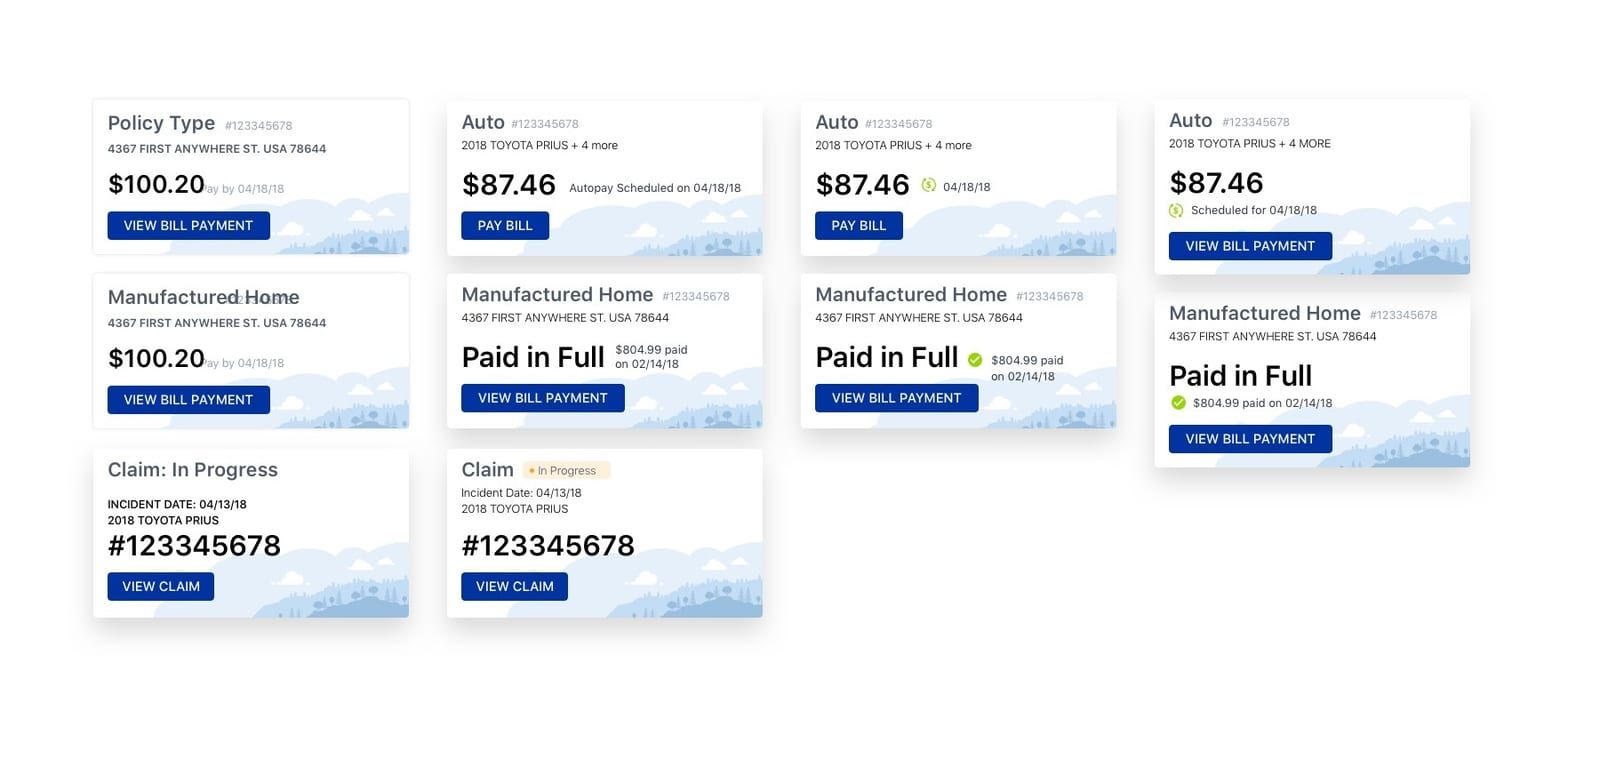Click the checkmark on the rightmost Paid in Full card

point(1177,403)
